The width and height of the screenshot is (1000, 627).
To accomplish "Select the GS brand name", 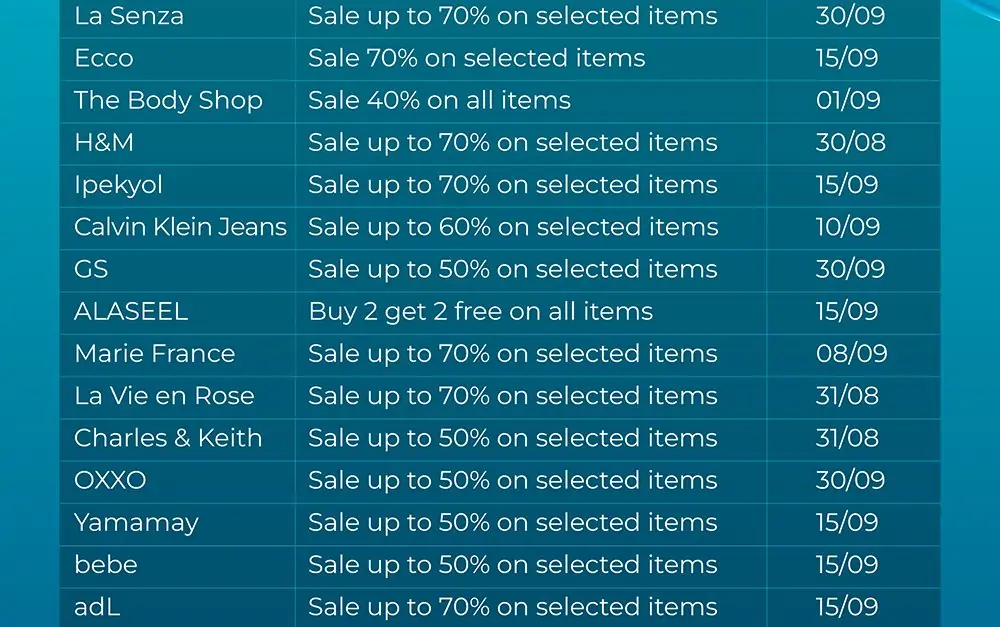I will [91, 269].
